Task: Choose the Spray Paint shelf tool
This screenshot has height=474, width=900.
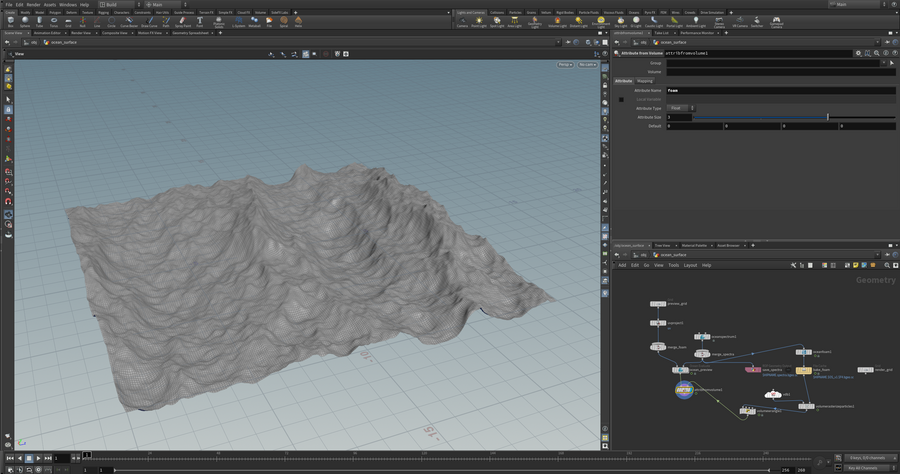Action: pos(184,20)
